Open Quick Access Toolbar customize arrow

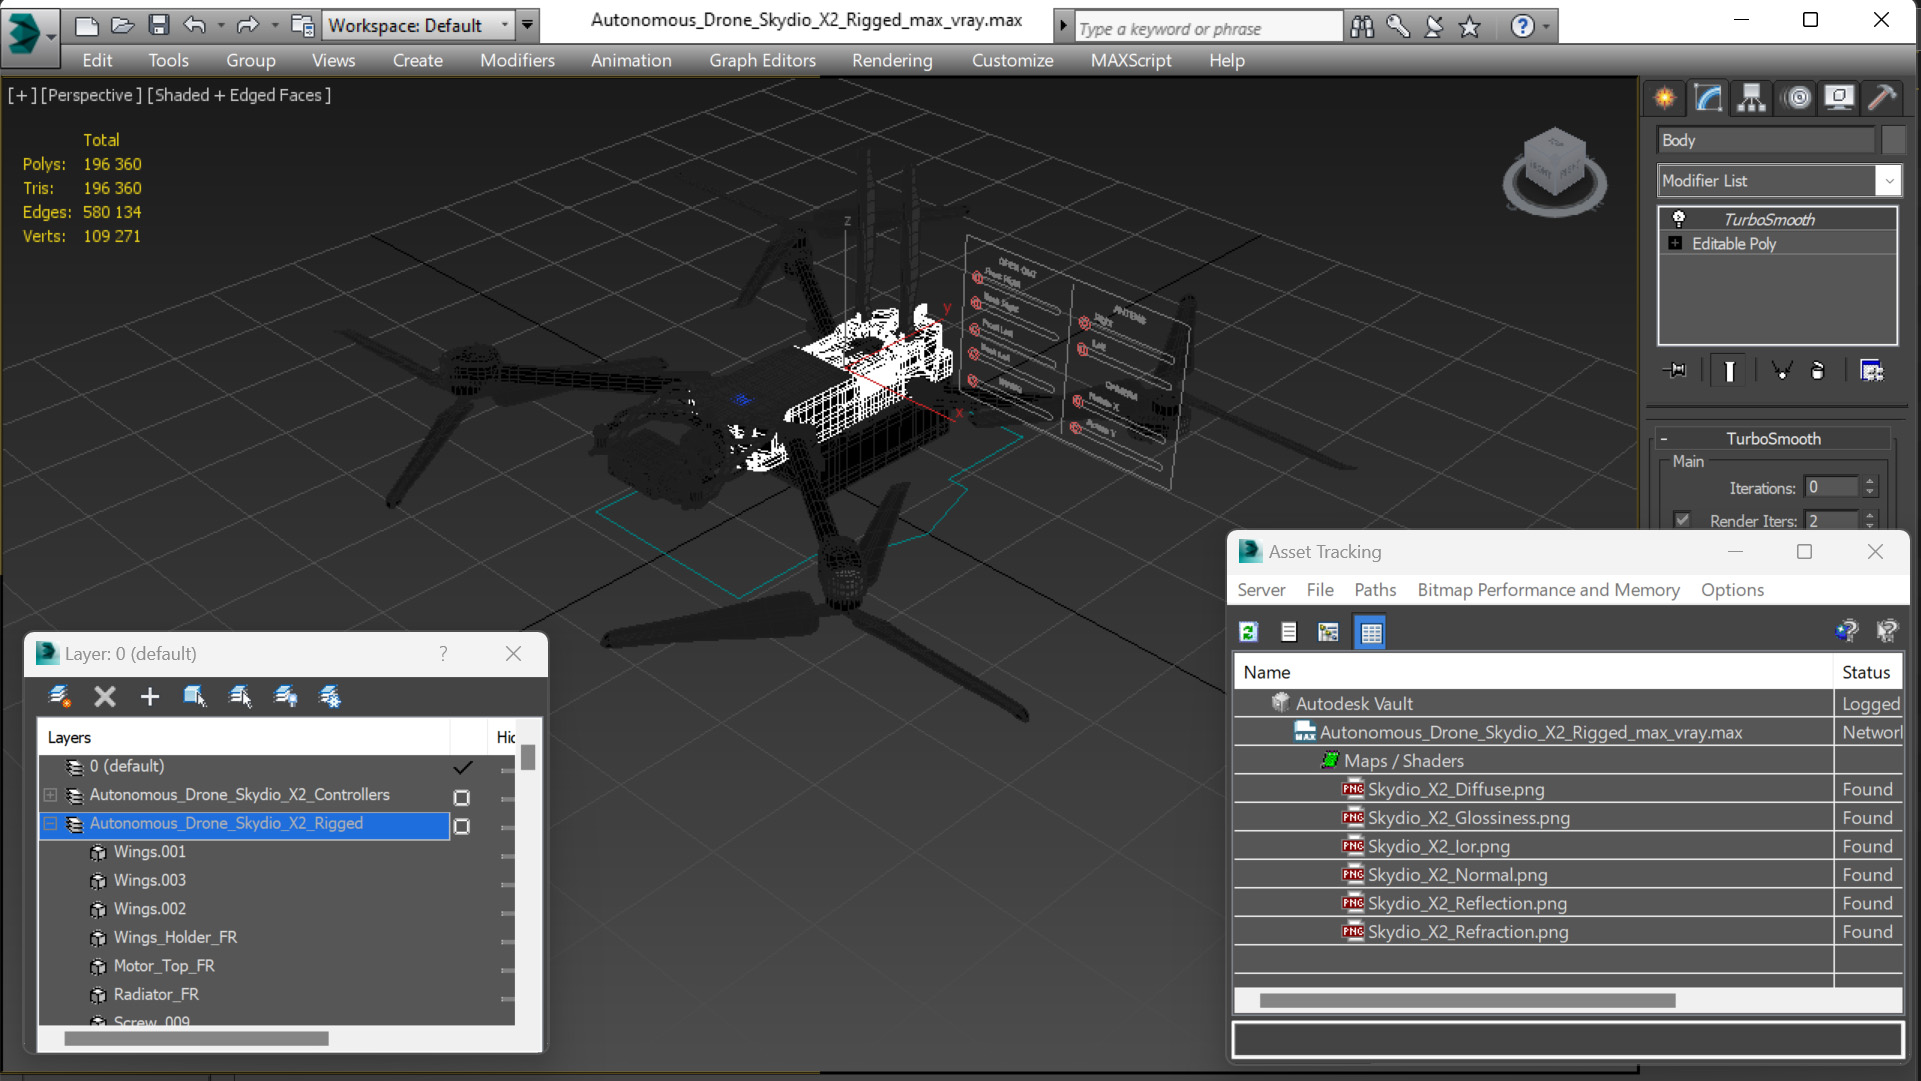528,25
